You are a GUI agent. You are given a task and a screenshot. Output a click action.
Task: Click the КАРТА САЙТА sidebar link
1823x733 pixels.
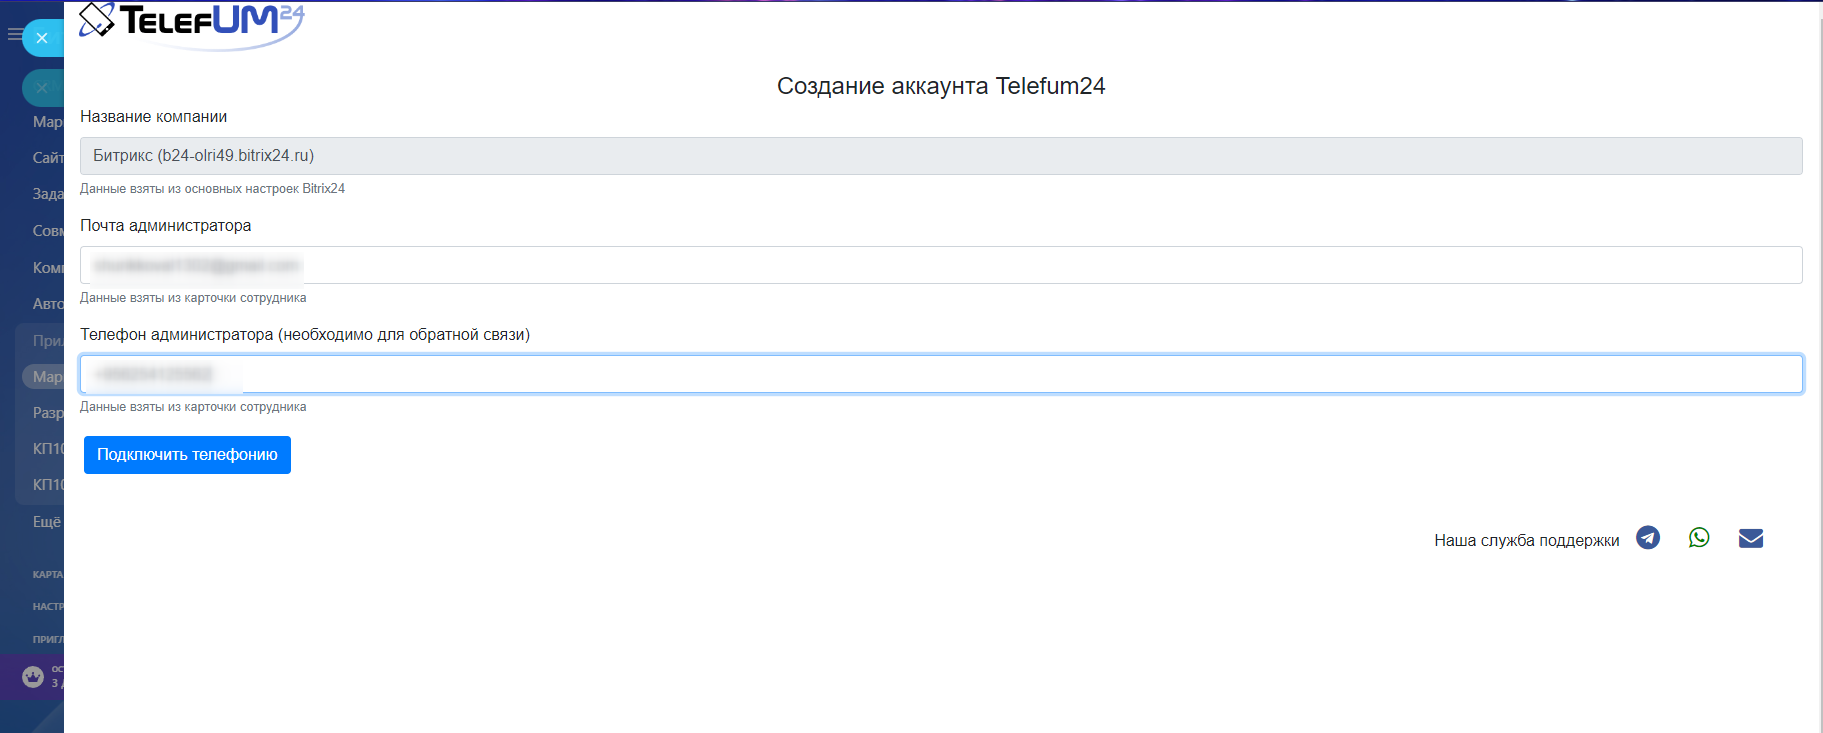(47, 575)
